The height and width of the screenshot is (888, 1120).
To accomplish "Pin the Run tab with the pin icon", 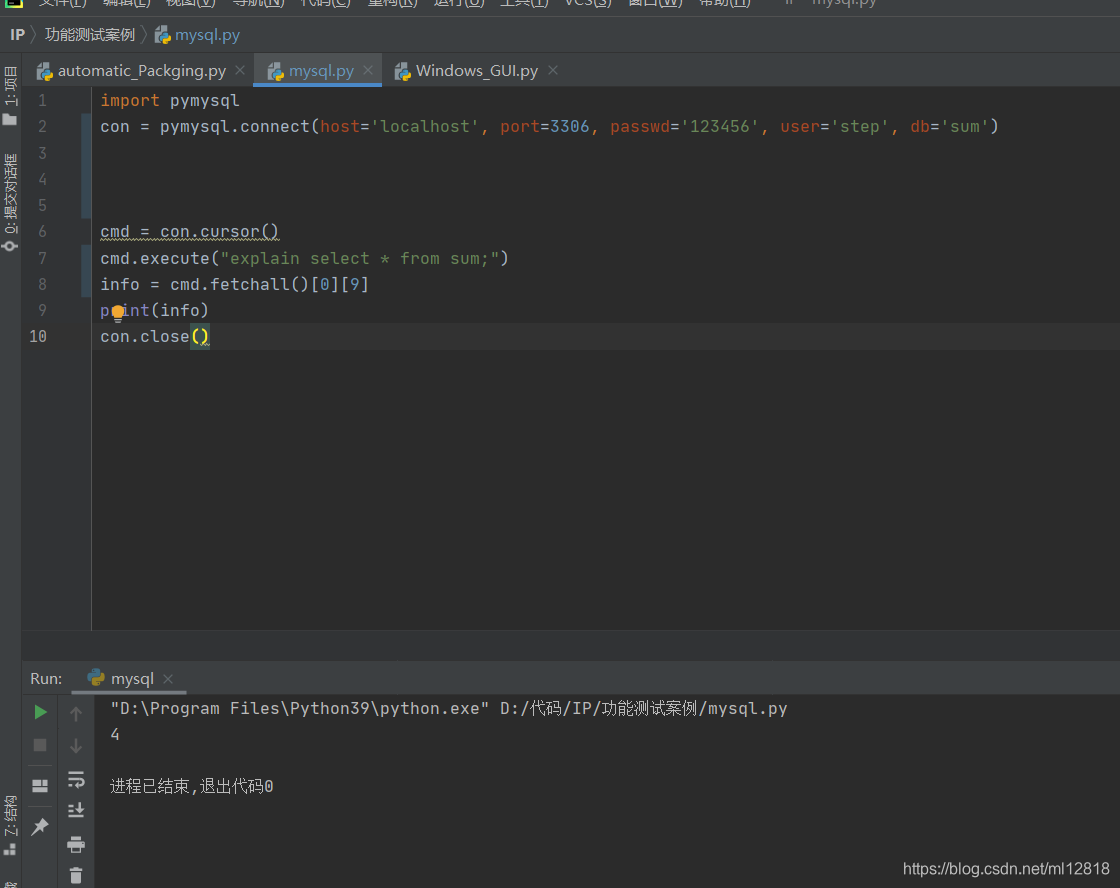I will tap(40, 826).
